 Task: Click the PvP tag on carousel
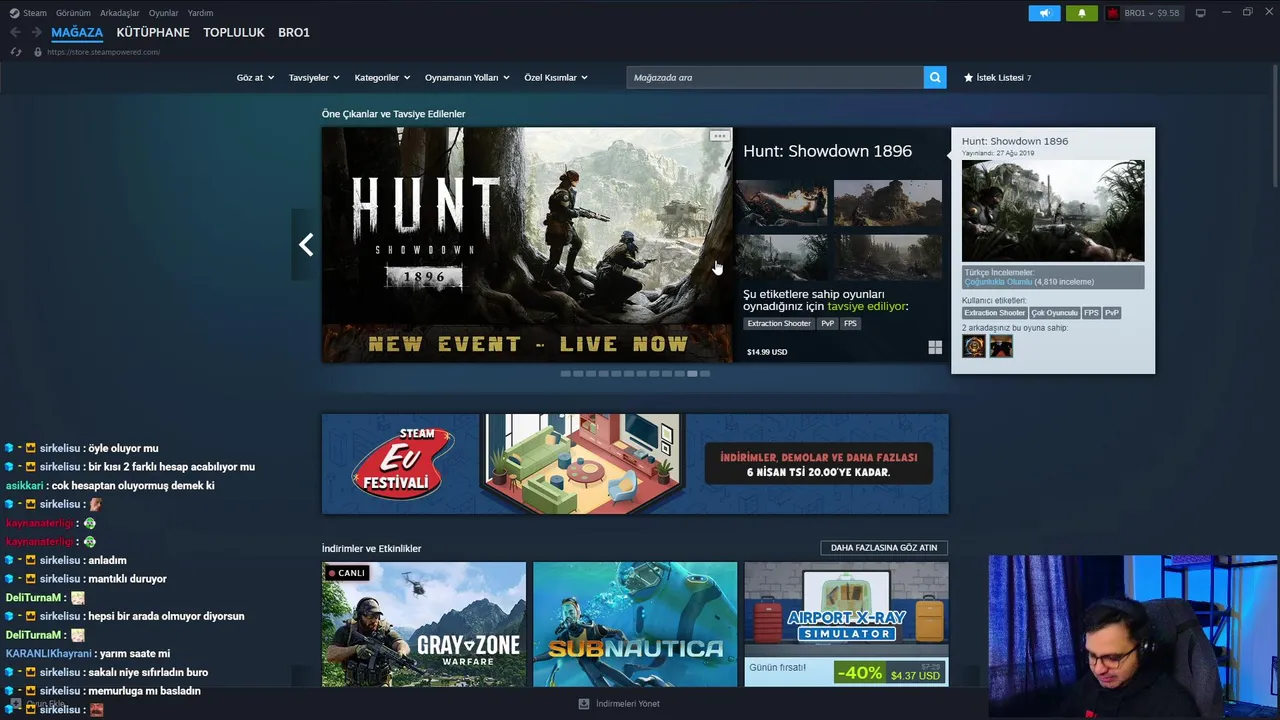(x=827, y=323)
